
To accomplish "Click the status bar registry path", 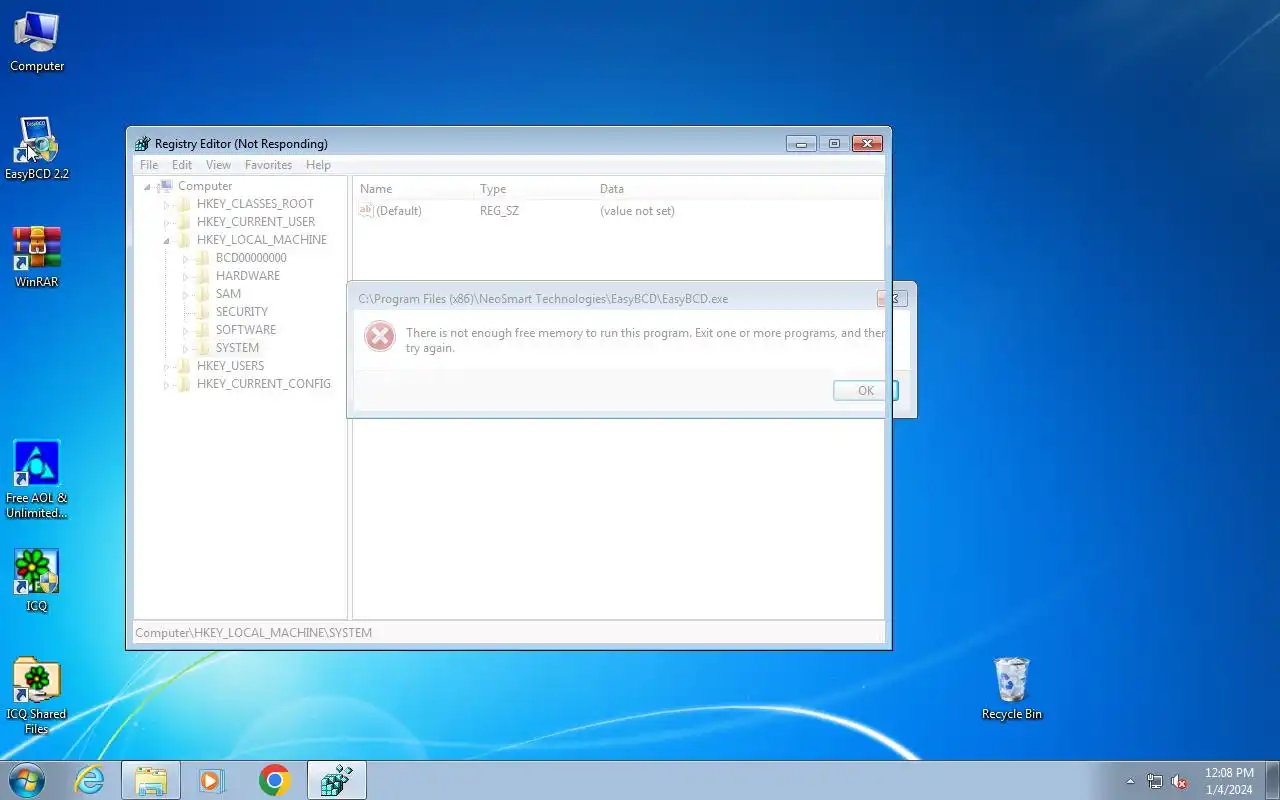I will pos(254,633).
